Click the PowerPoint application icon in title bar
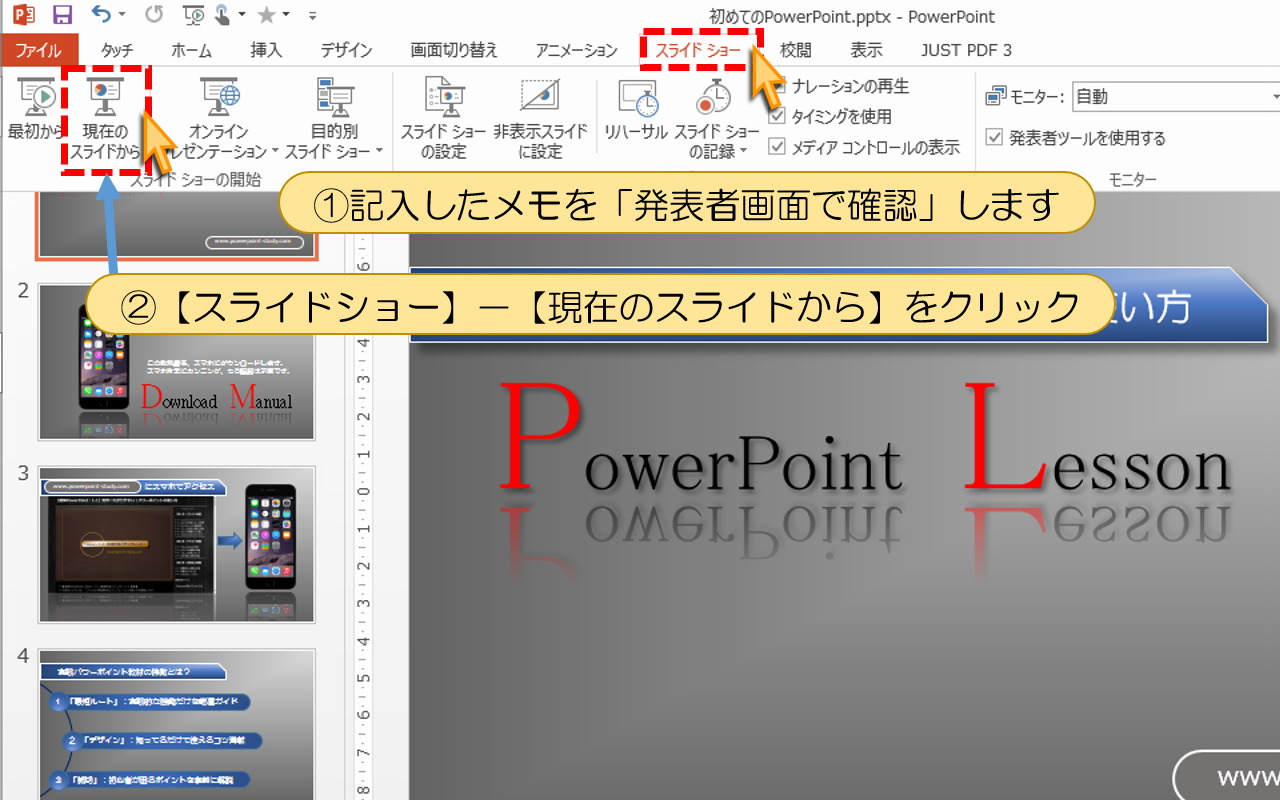1280x800 pixels. (x=23, y=15)
